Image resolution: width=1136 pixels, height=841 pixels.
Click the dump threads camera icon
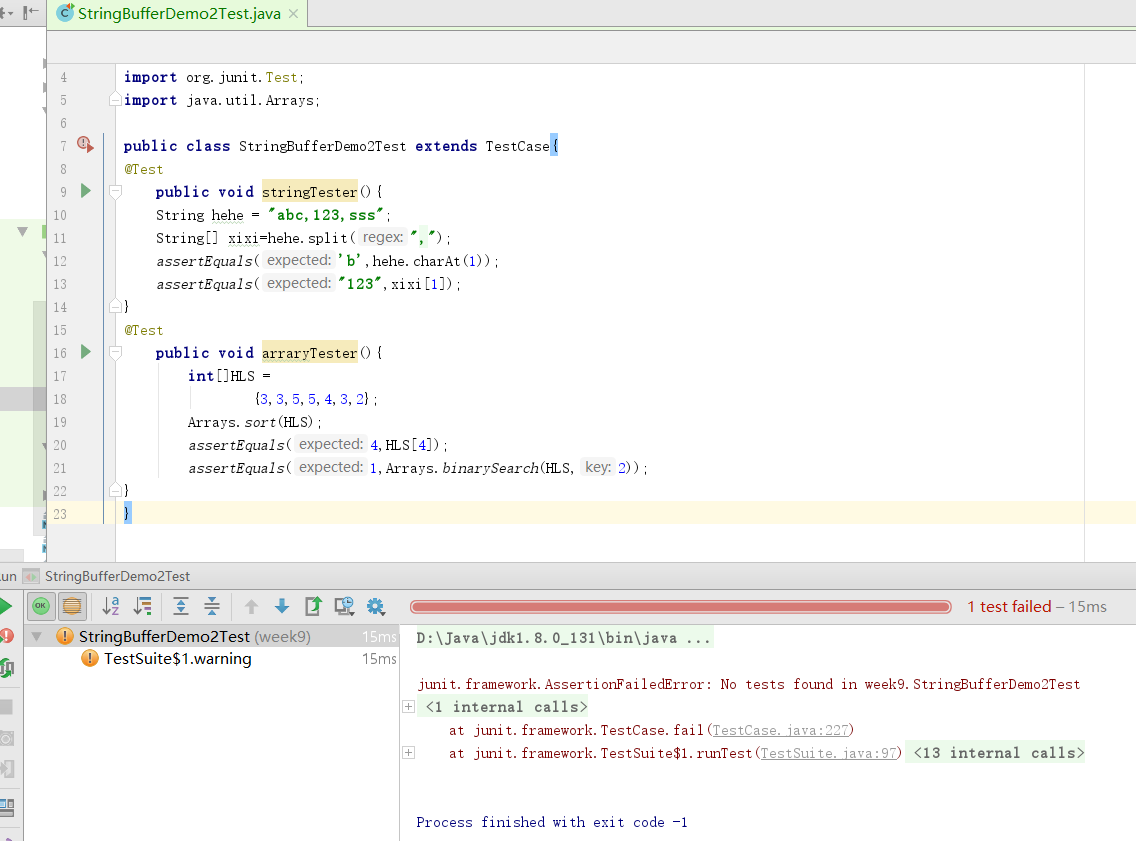coord(7,739)
